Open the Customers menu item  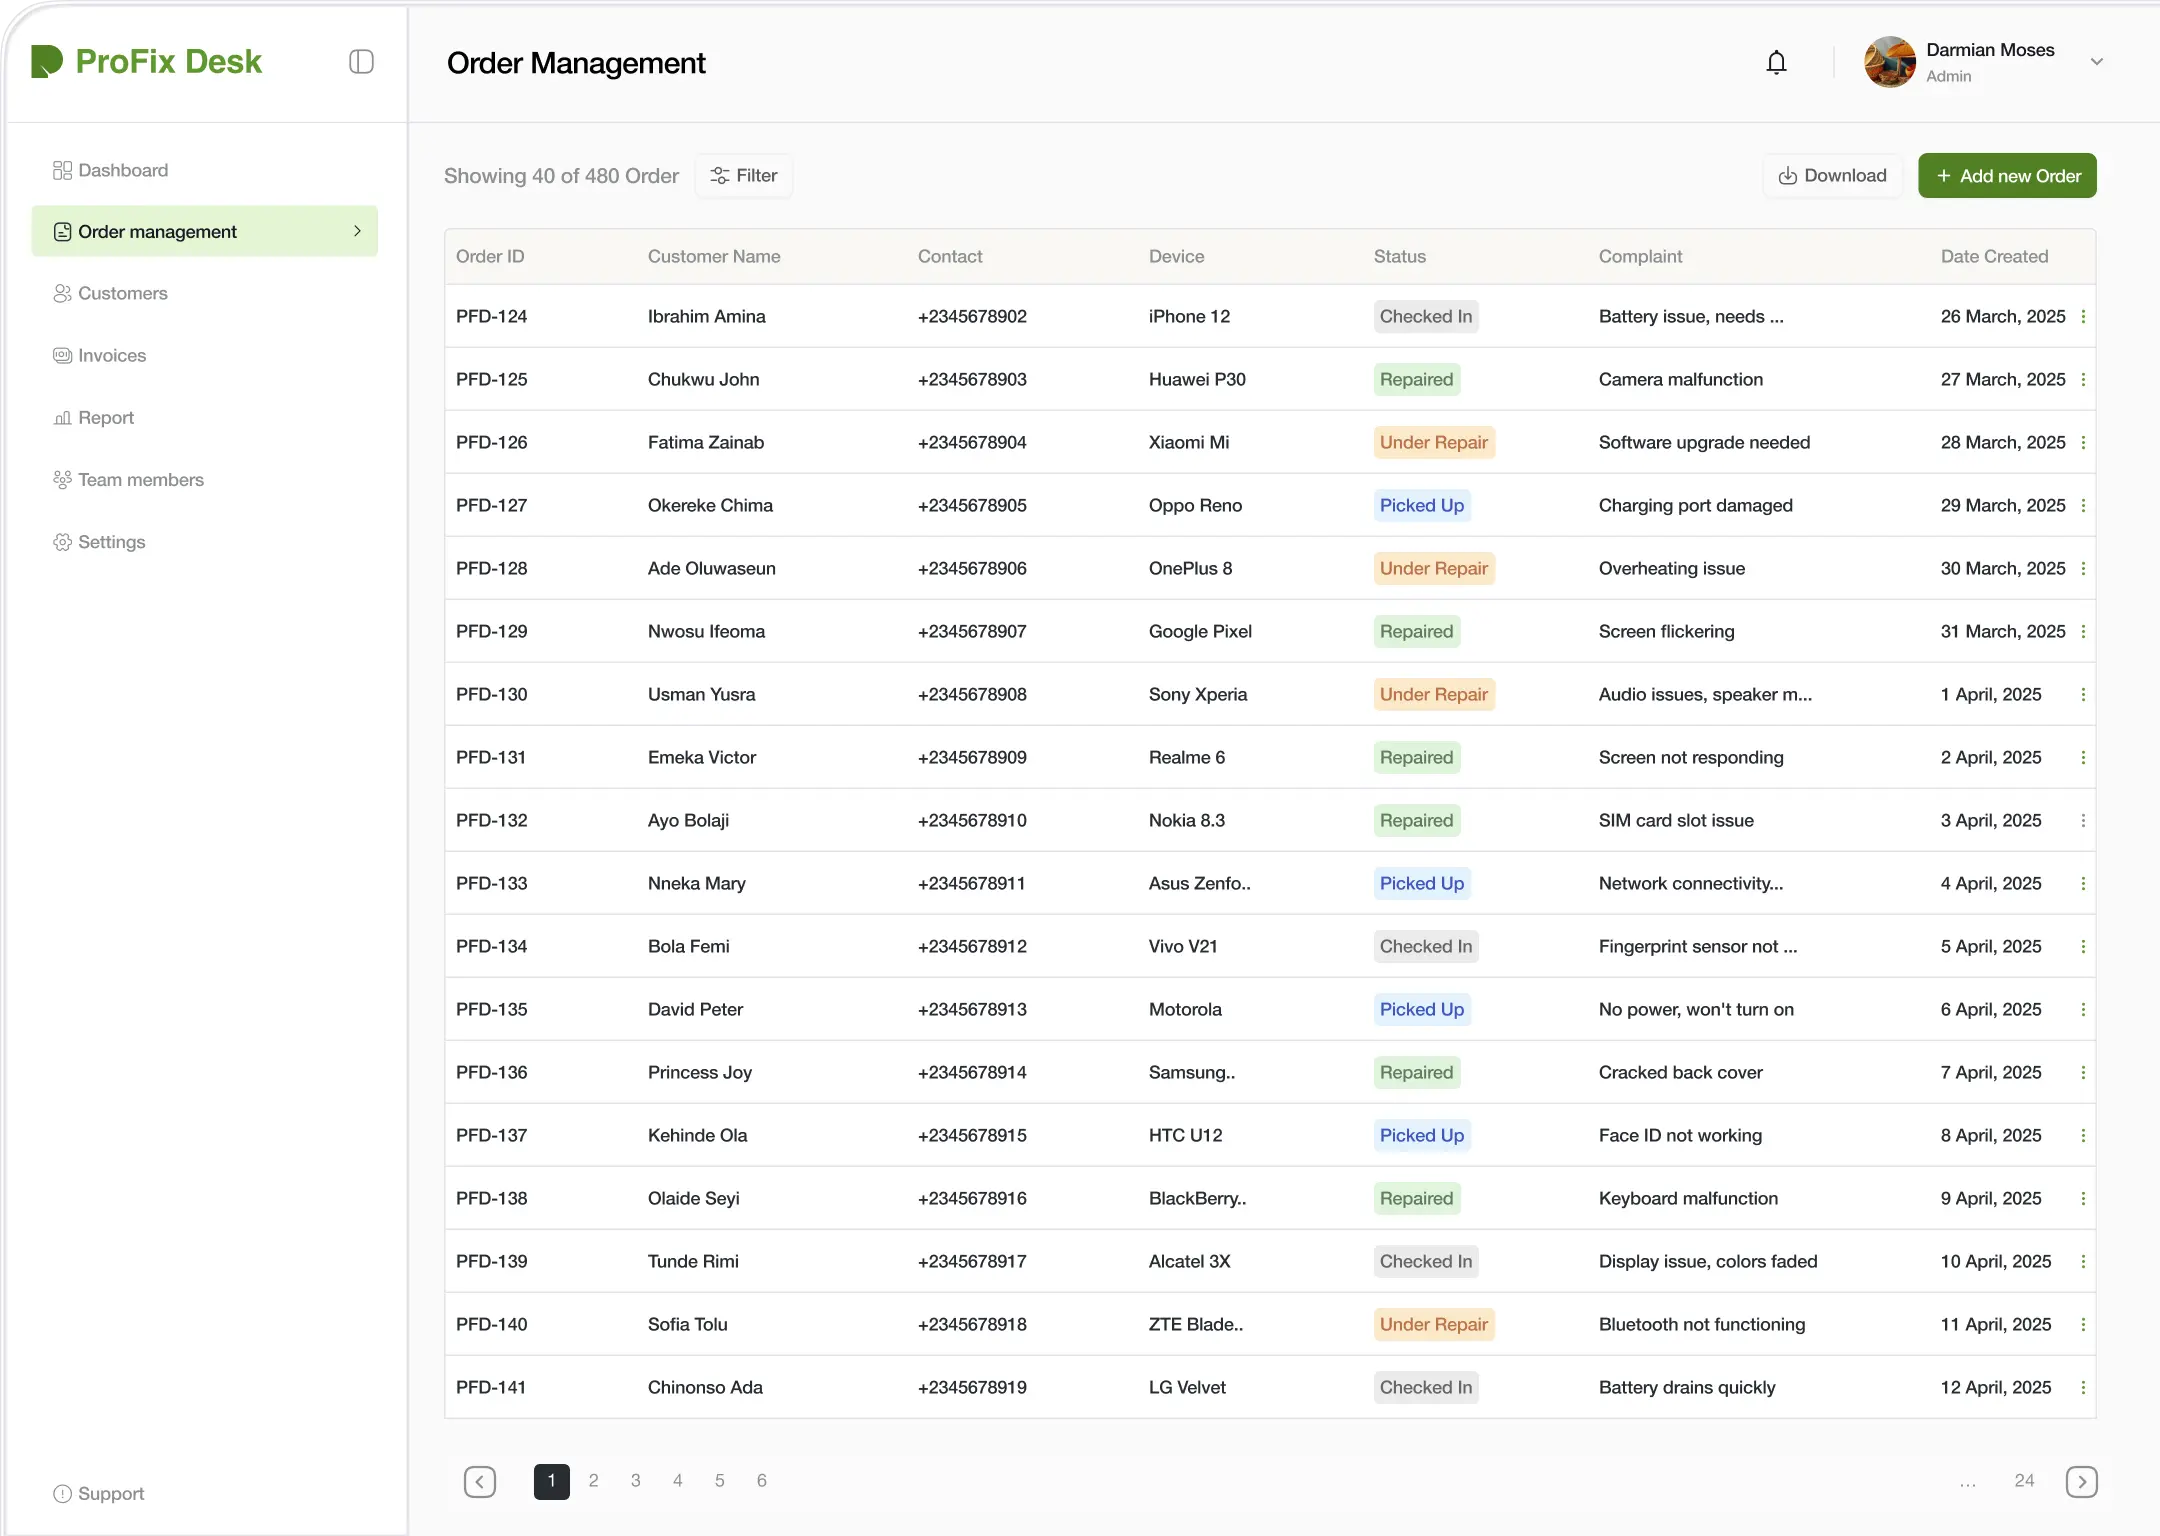pyautogui.click(x=110, y=293)
